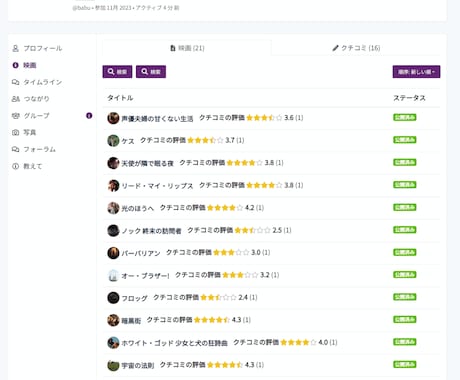
Task: Open the バーバリアン title link
Action: (x=141, y=253)
